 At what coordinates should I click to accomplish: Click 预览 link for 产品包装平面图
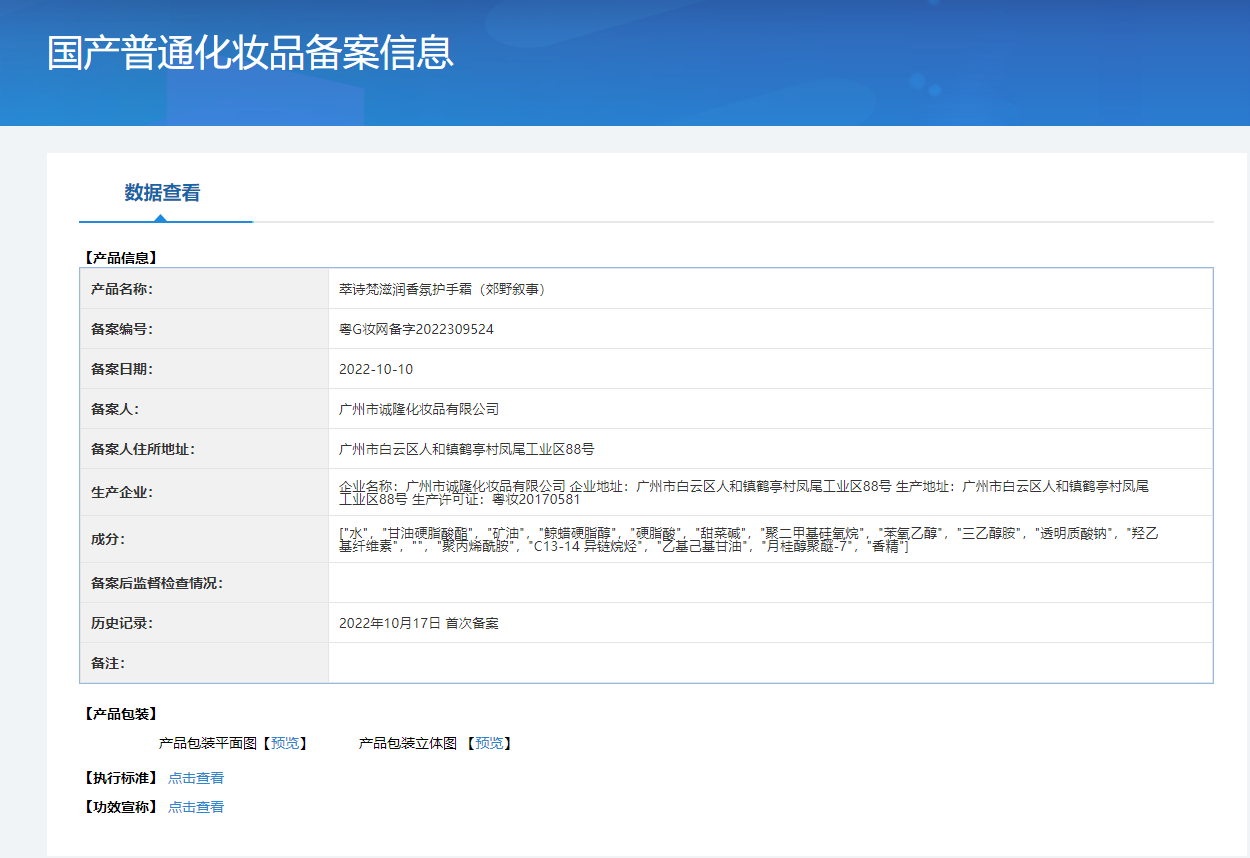pyautogui.click(x=285, y=743)
